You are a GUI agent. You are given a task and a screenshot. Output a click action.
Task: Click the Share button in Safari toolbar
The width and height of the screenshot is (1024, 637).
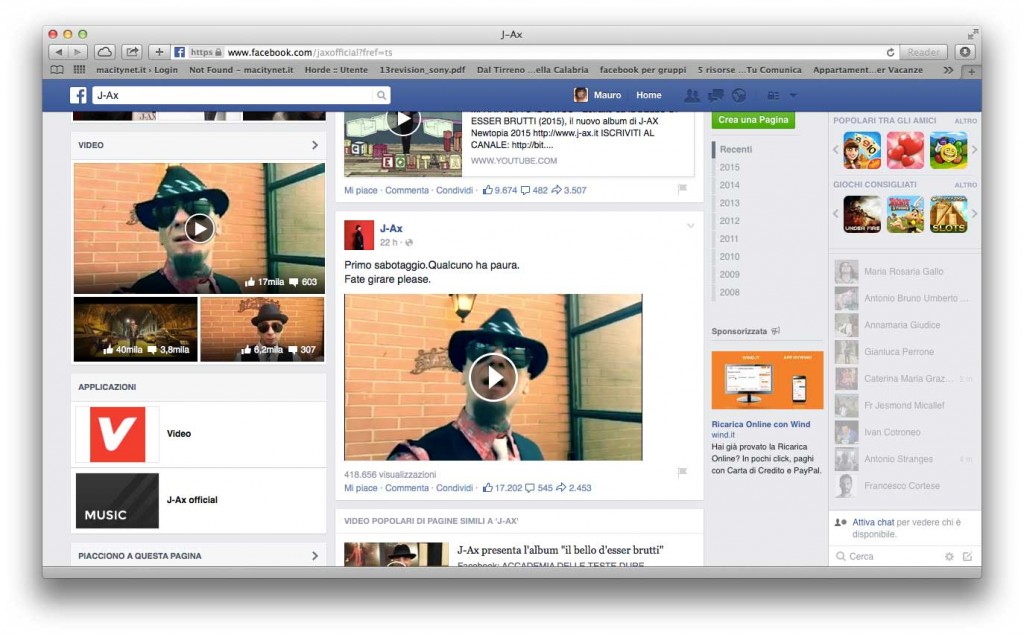(x=132, y=52)
